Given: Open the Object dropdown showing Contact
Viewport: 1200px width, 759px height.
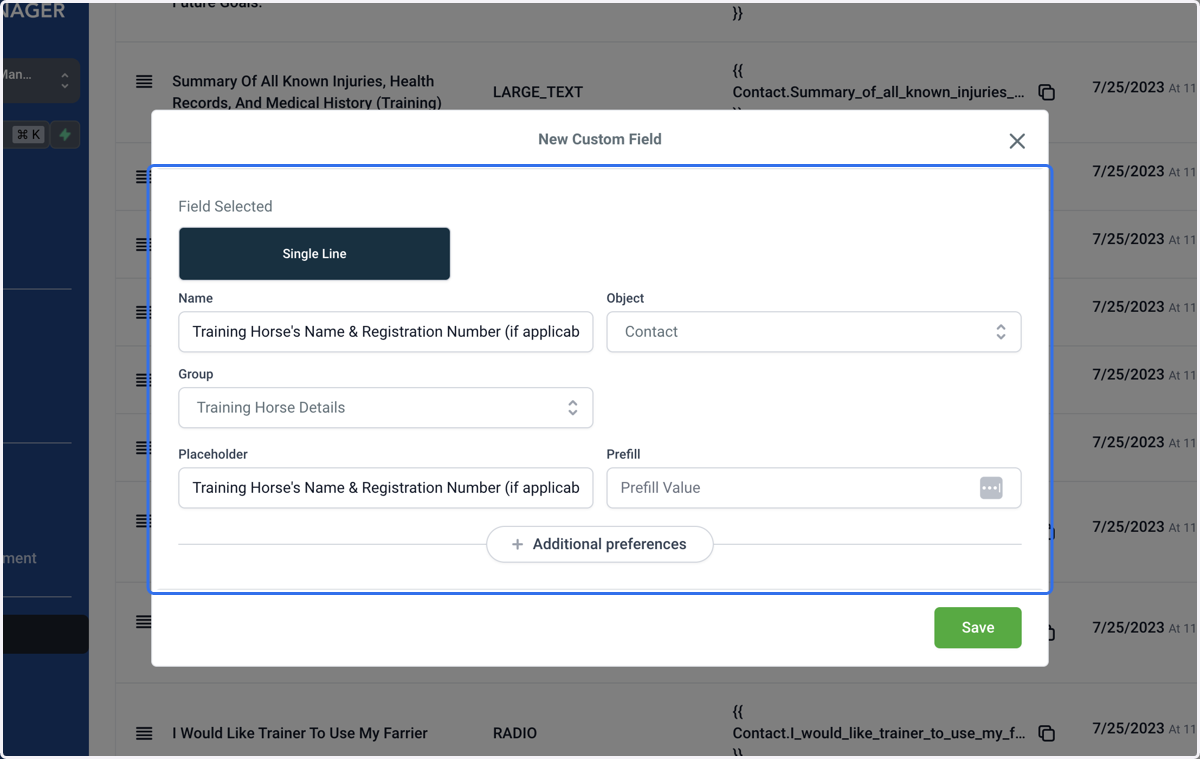Looking at the screenshot, I should coord(814,332).
